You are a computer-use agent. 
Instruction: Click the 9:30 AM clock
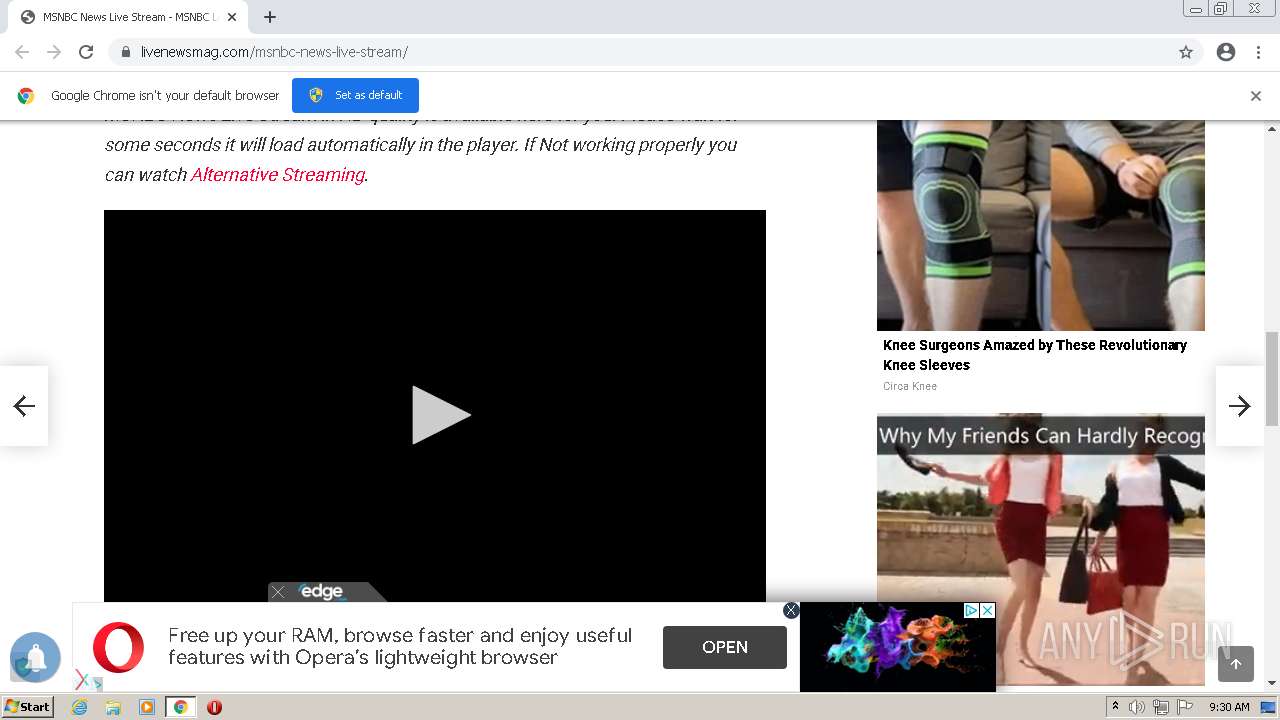click(x=1229, y=707)
